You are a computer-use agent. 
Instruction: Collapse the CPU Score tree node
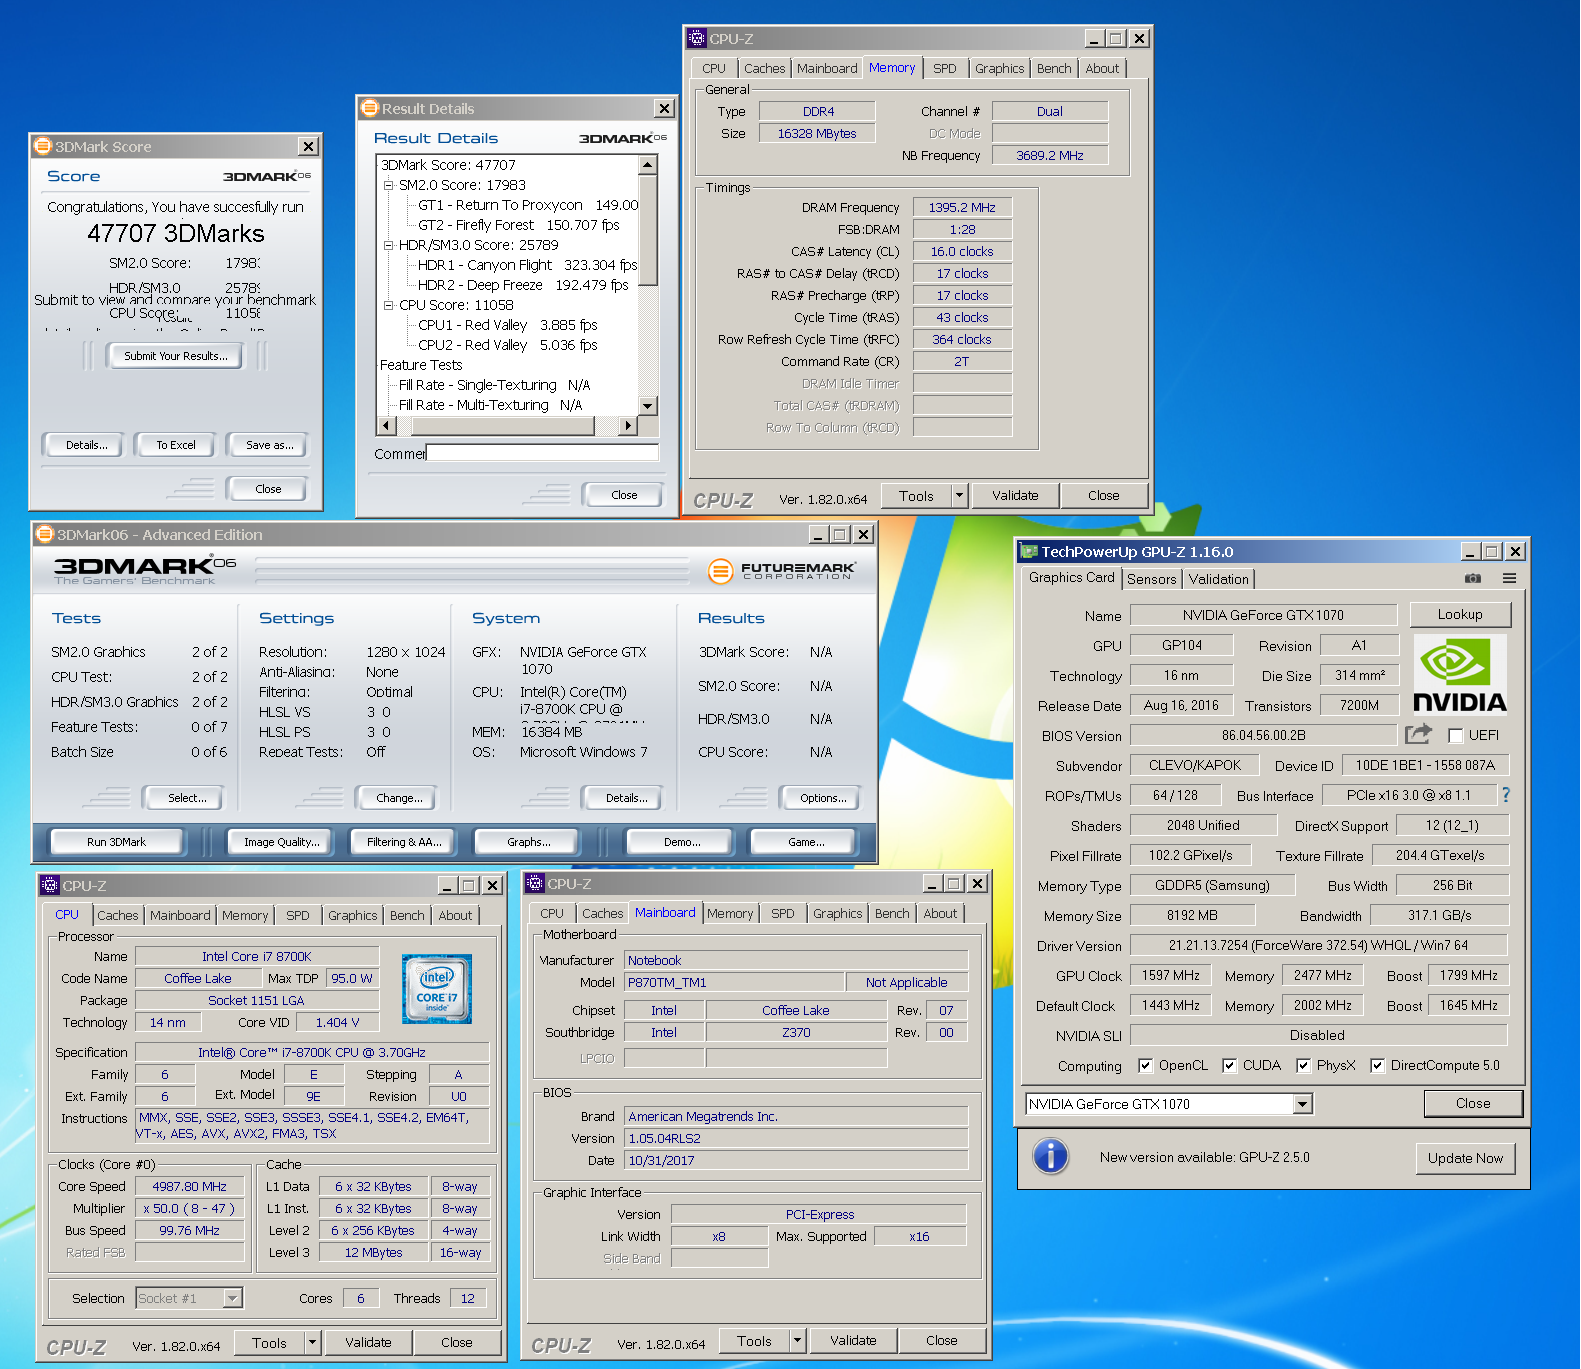389,305
